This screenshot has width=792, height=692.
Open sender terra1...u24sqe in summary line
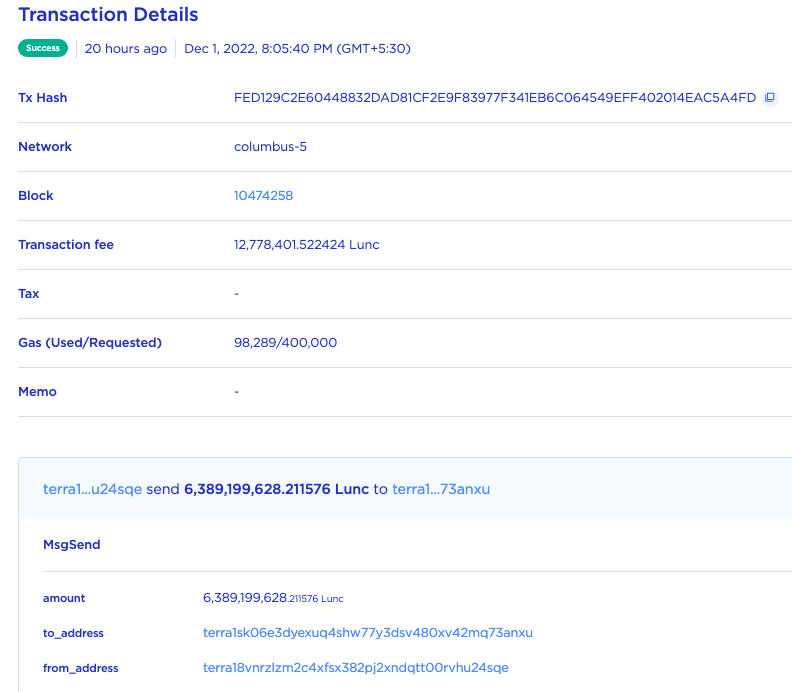tap(92, 489)
